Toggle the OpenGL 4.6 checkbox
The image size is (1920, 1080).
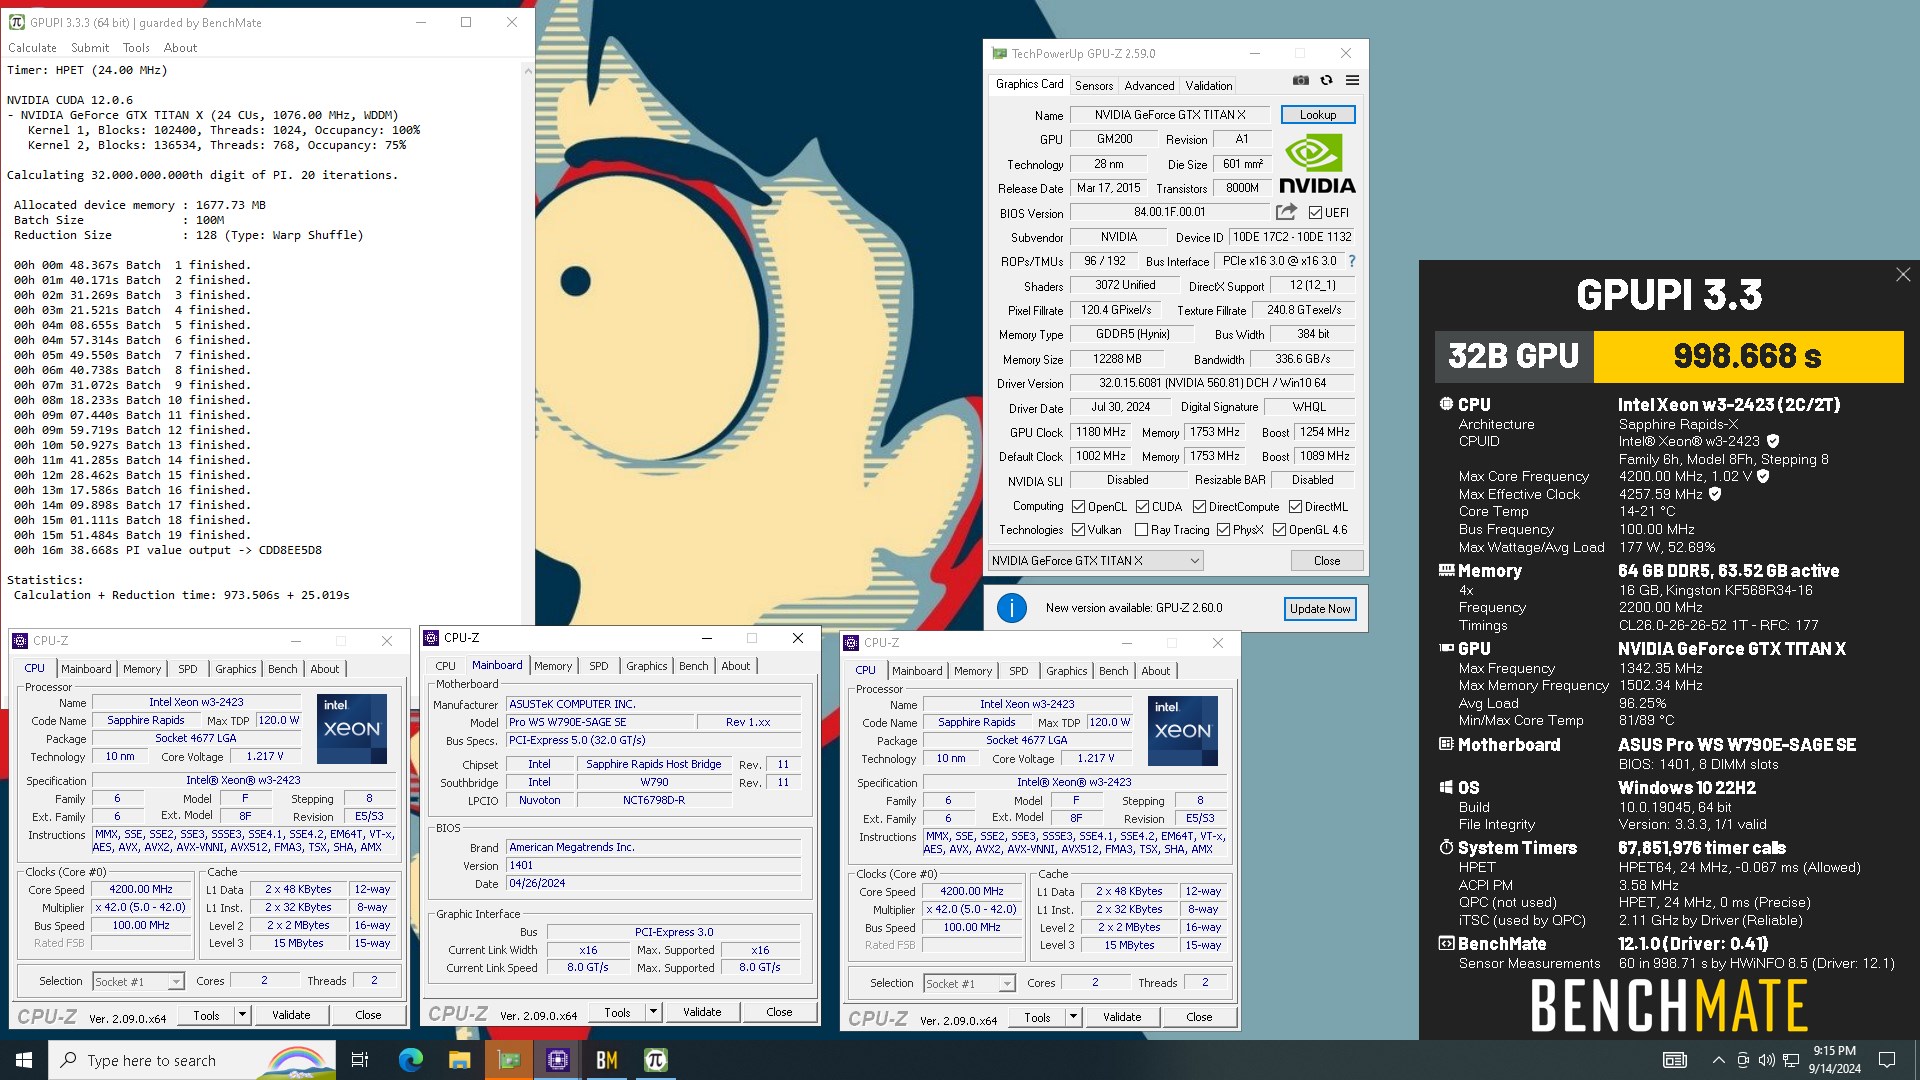coord(1279,530)
